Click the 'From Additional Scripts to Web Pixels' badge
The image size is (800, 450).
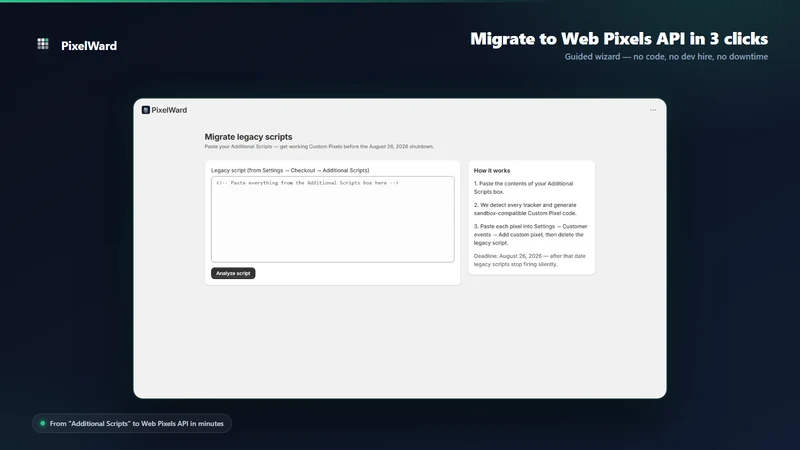[x=132, y=423]
